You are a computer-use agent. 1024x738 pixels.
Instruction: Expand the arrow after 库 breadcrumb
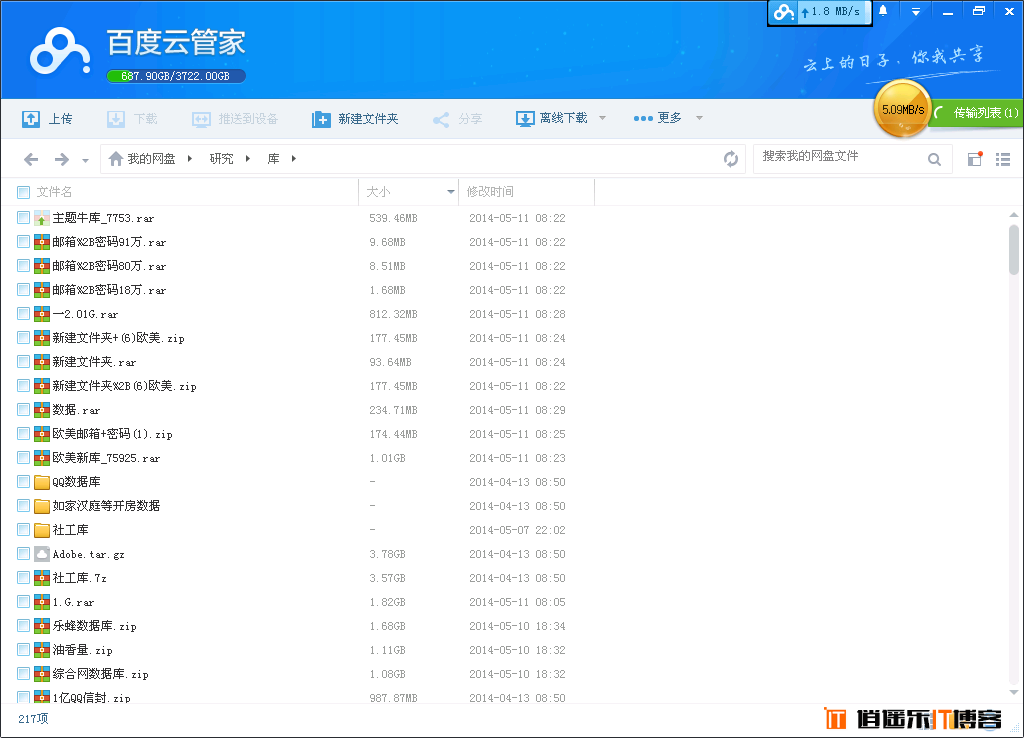pos(294,159)
